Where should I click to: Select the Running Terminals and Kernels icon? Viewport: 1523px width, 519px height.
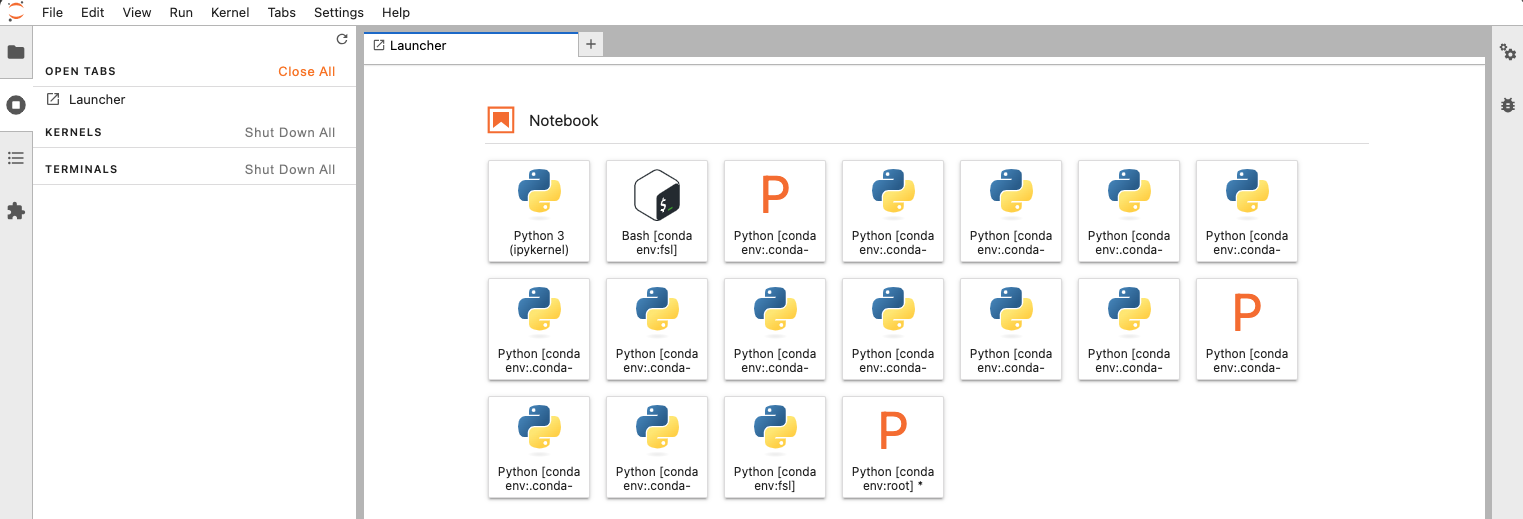16,105
